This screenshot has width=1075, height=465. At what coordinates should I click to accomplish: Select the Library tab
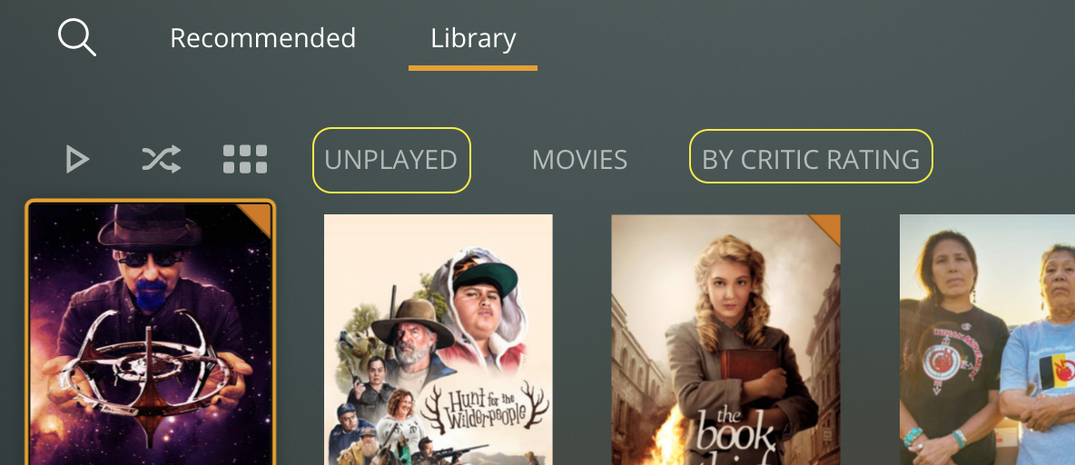pos(473,38)
